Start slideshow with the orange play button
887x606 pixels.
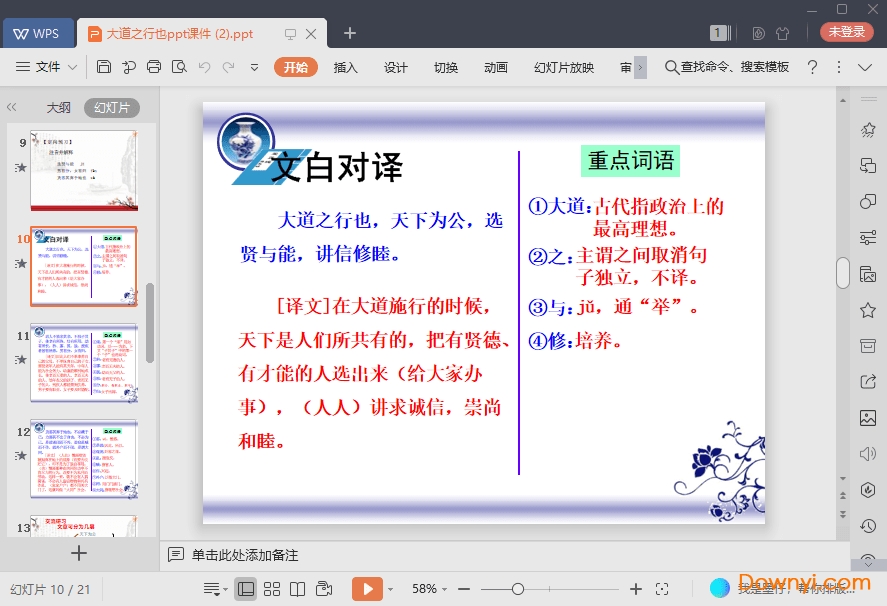(x=367, y=589)
